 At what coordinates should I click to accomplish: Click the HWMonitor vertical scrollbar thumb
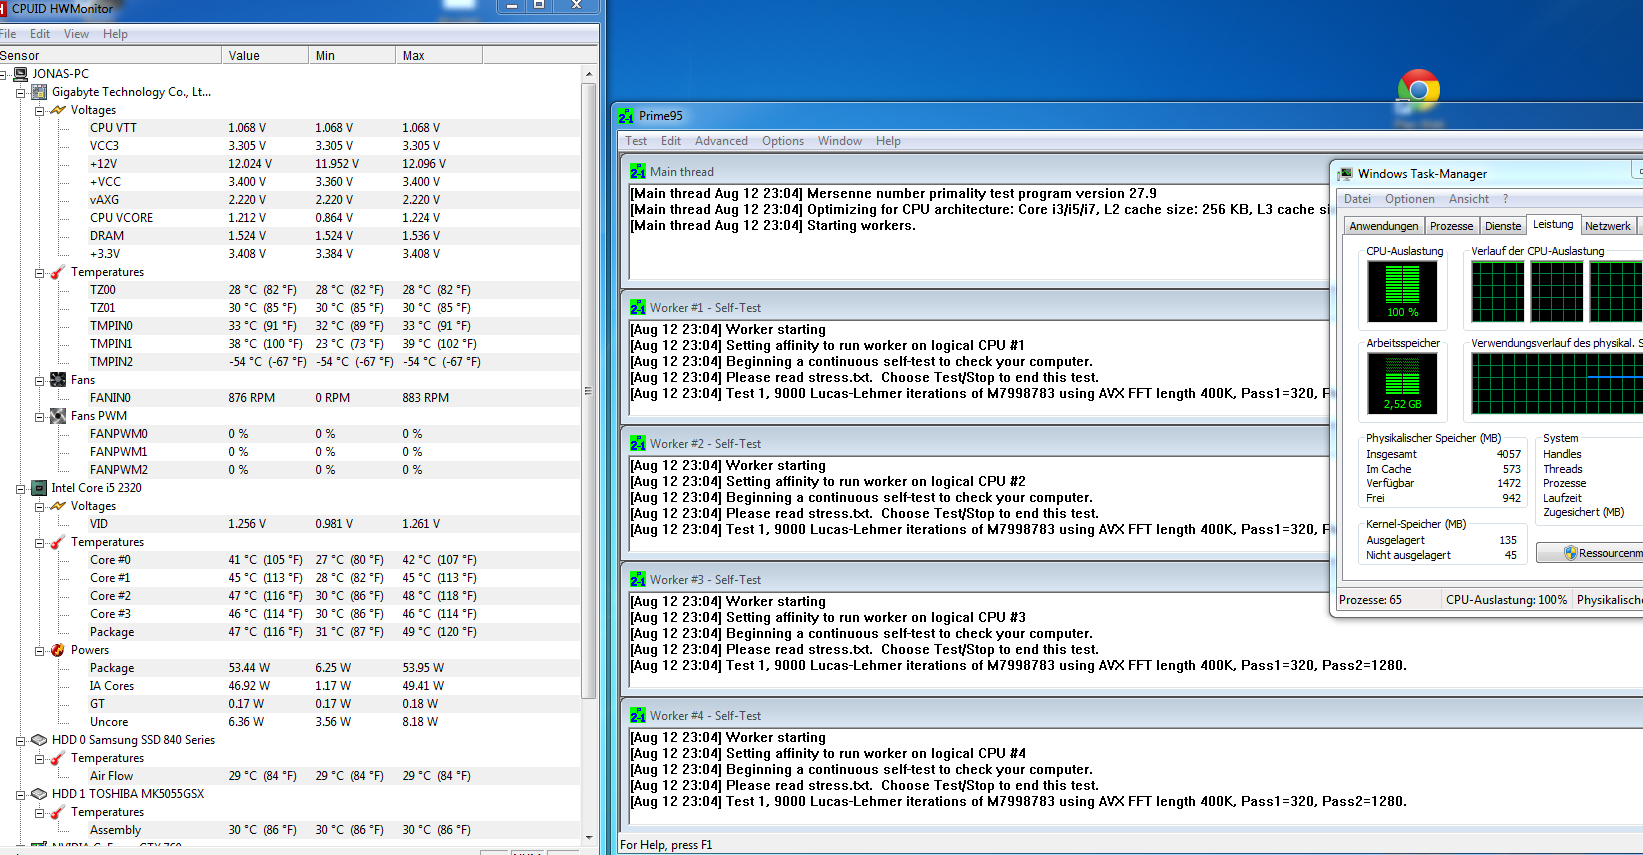[589, 391]
